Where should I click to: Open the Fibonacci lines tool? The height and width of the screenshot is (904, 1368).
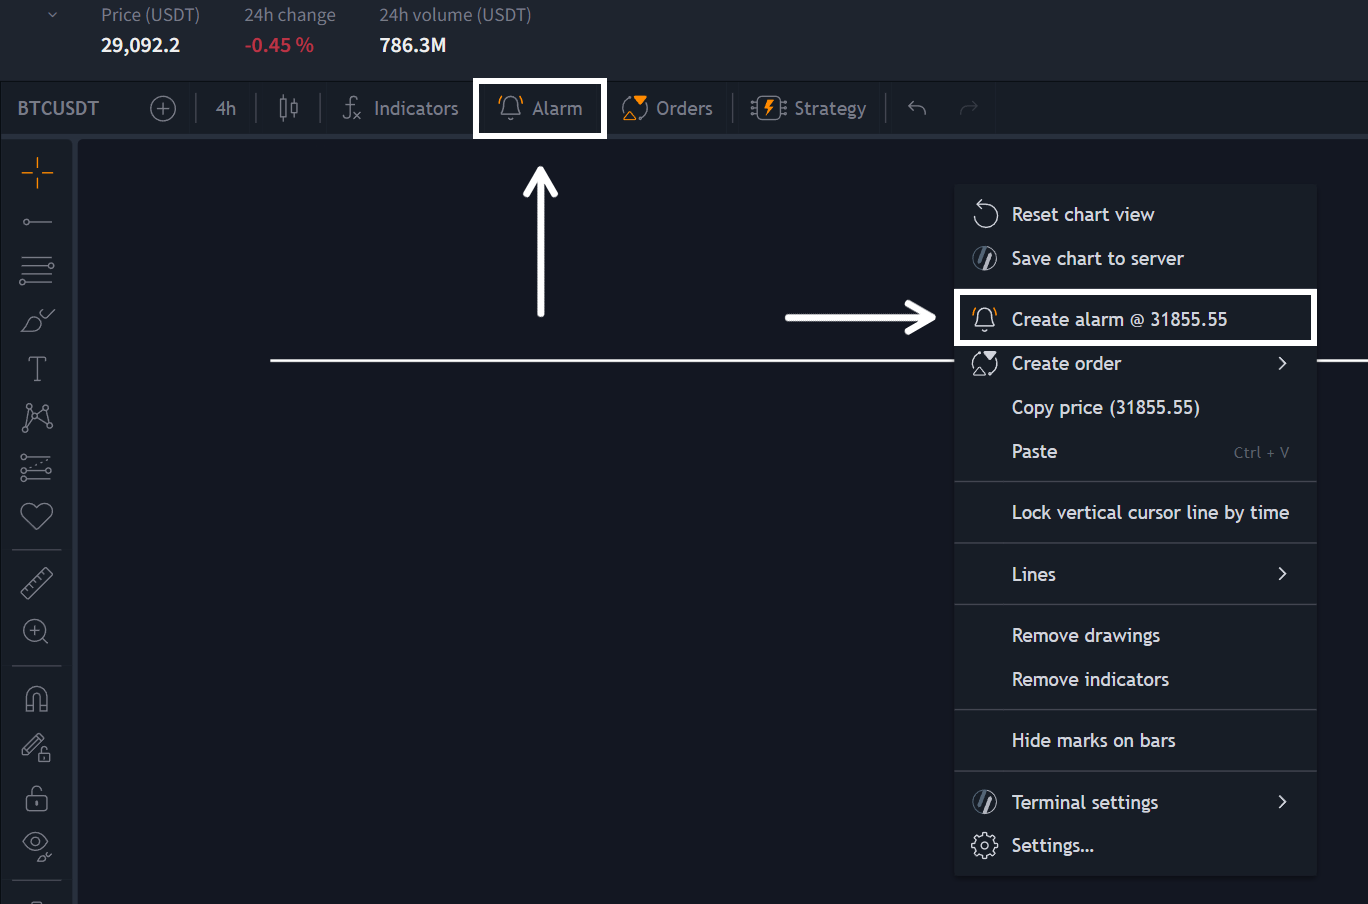(x=37, y=270)
